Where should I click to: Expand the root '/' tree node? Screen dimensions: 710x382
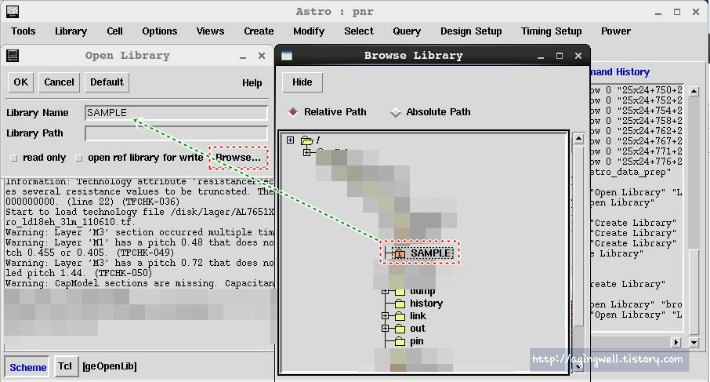click(291, 140)
